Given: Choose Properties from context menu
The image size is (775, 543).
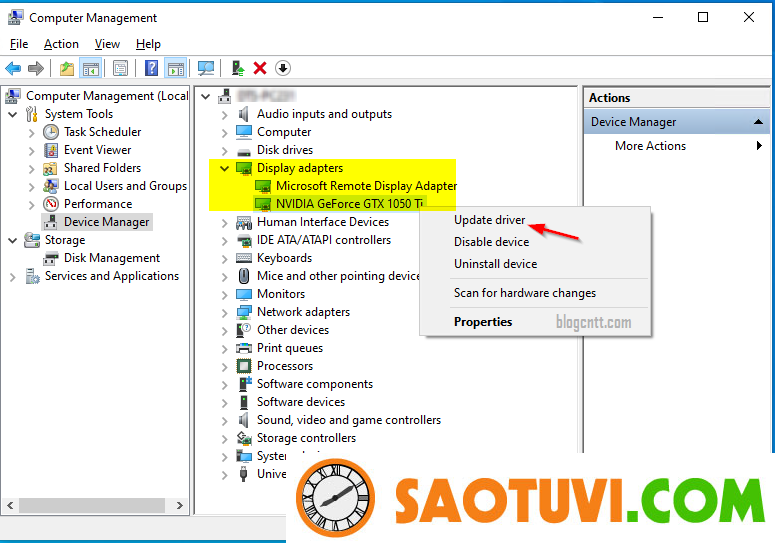Looking at the screenshot, I should [x=483, y=322].
